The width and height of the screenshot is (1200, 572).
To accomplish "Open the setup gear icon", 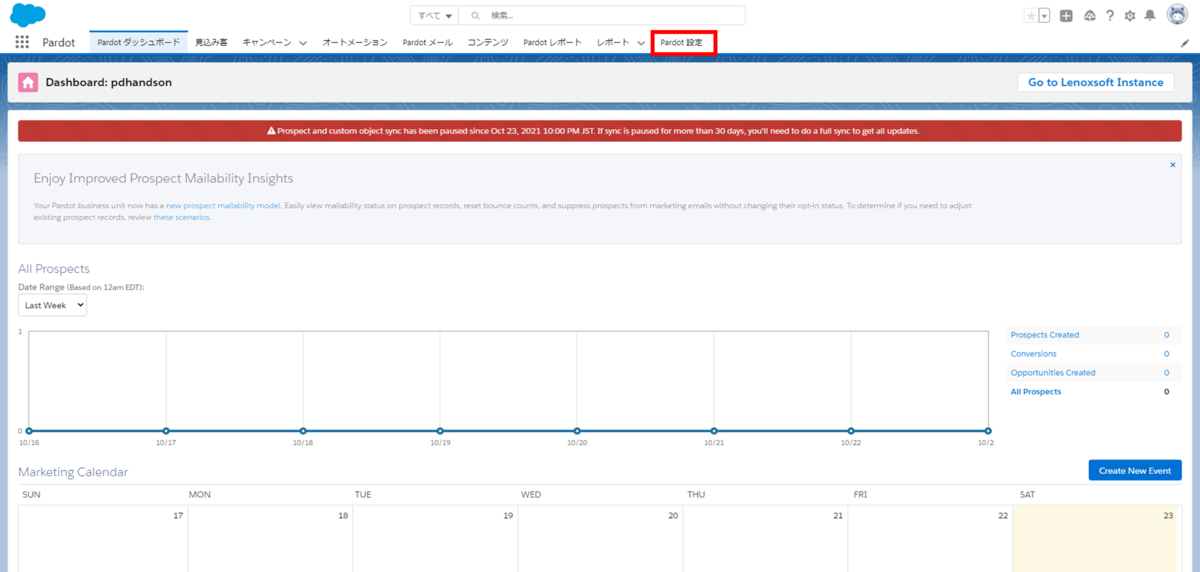I will point(1130,16).
